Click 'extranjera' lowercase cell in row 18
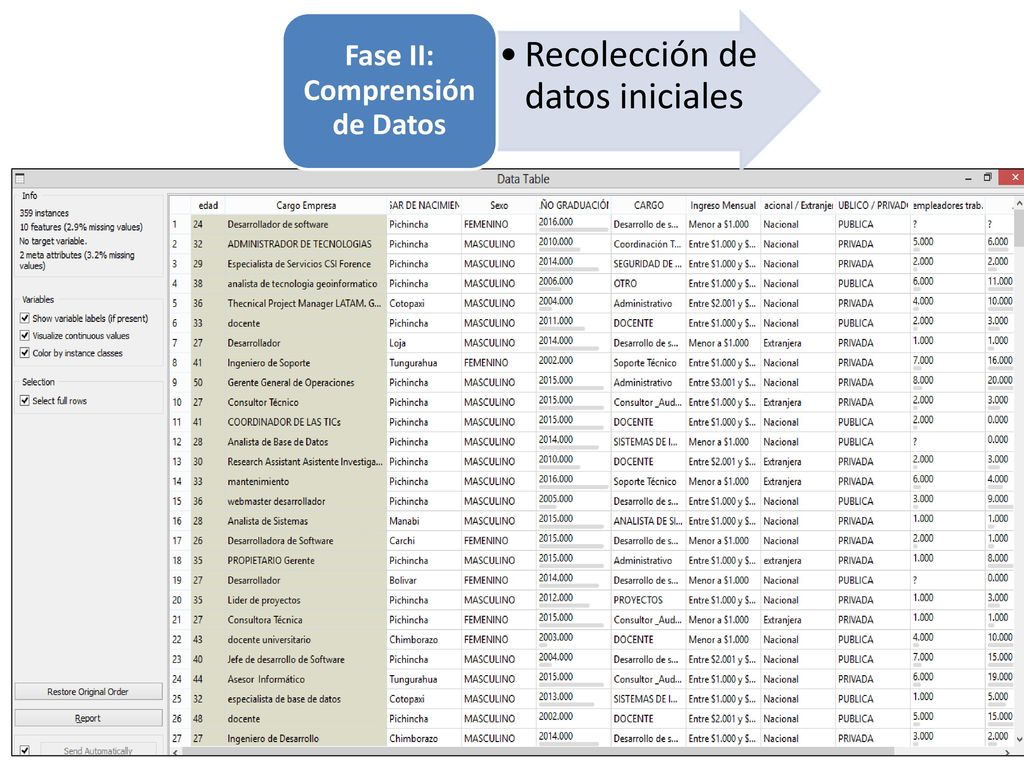 798,560
